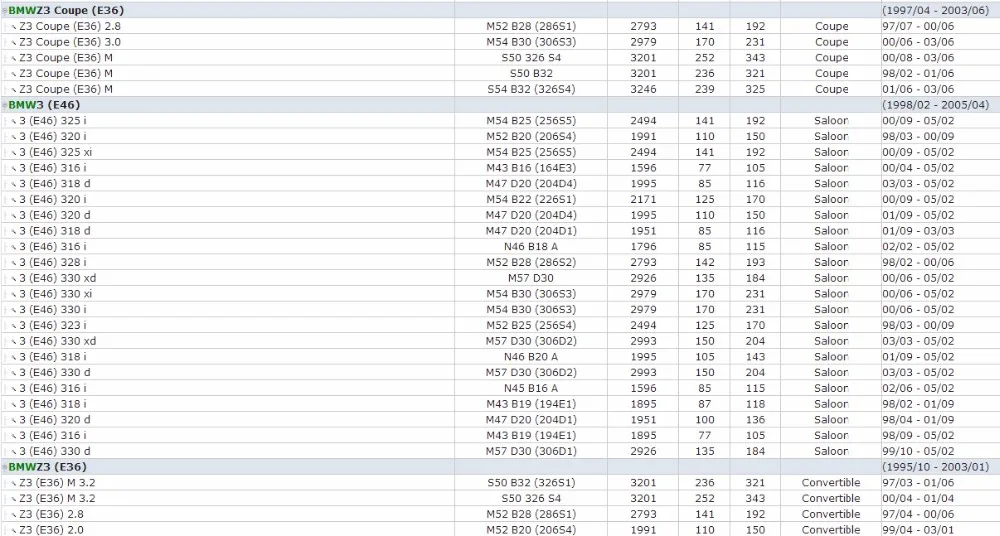The height and width of the screenshot is (536, 1000).
Task: Click the date range (1995/10 - 2003/01)
Action: [x=936, y=468]
